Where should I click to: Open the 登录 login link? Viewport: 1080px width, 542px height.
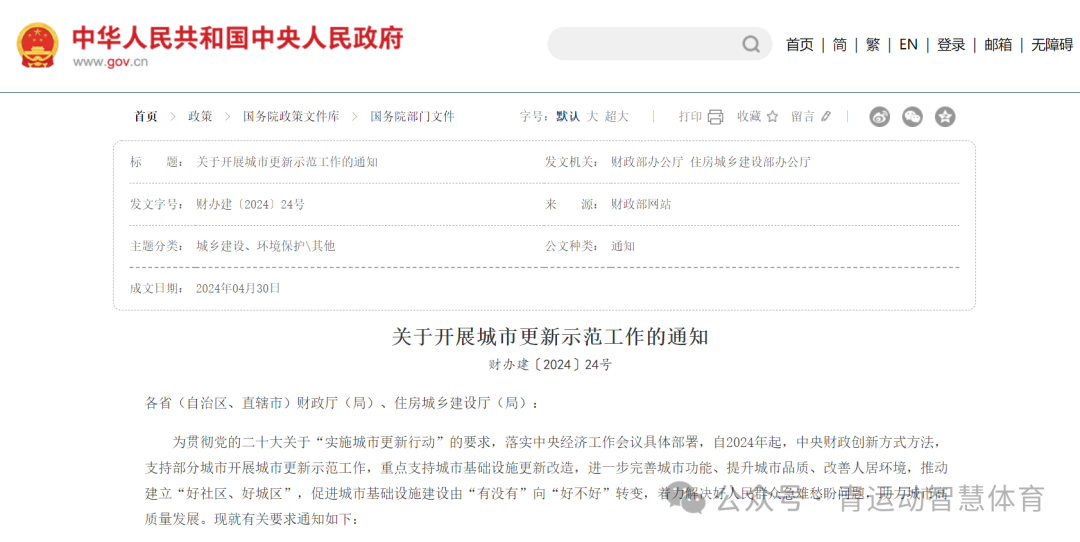[x=951, y=45]
